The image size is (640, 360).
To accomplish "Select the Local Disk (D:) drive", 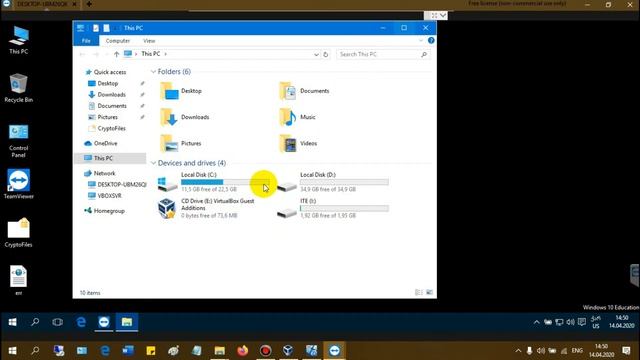I will [333, 182].
